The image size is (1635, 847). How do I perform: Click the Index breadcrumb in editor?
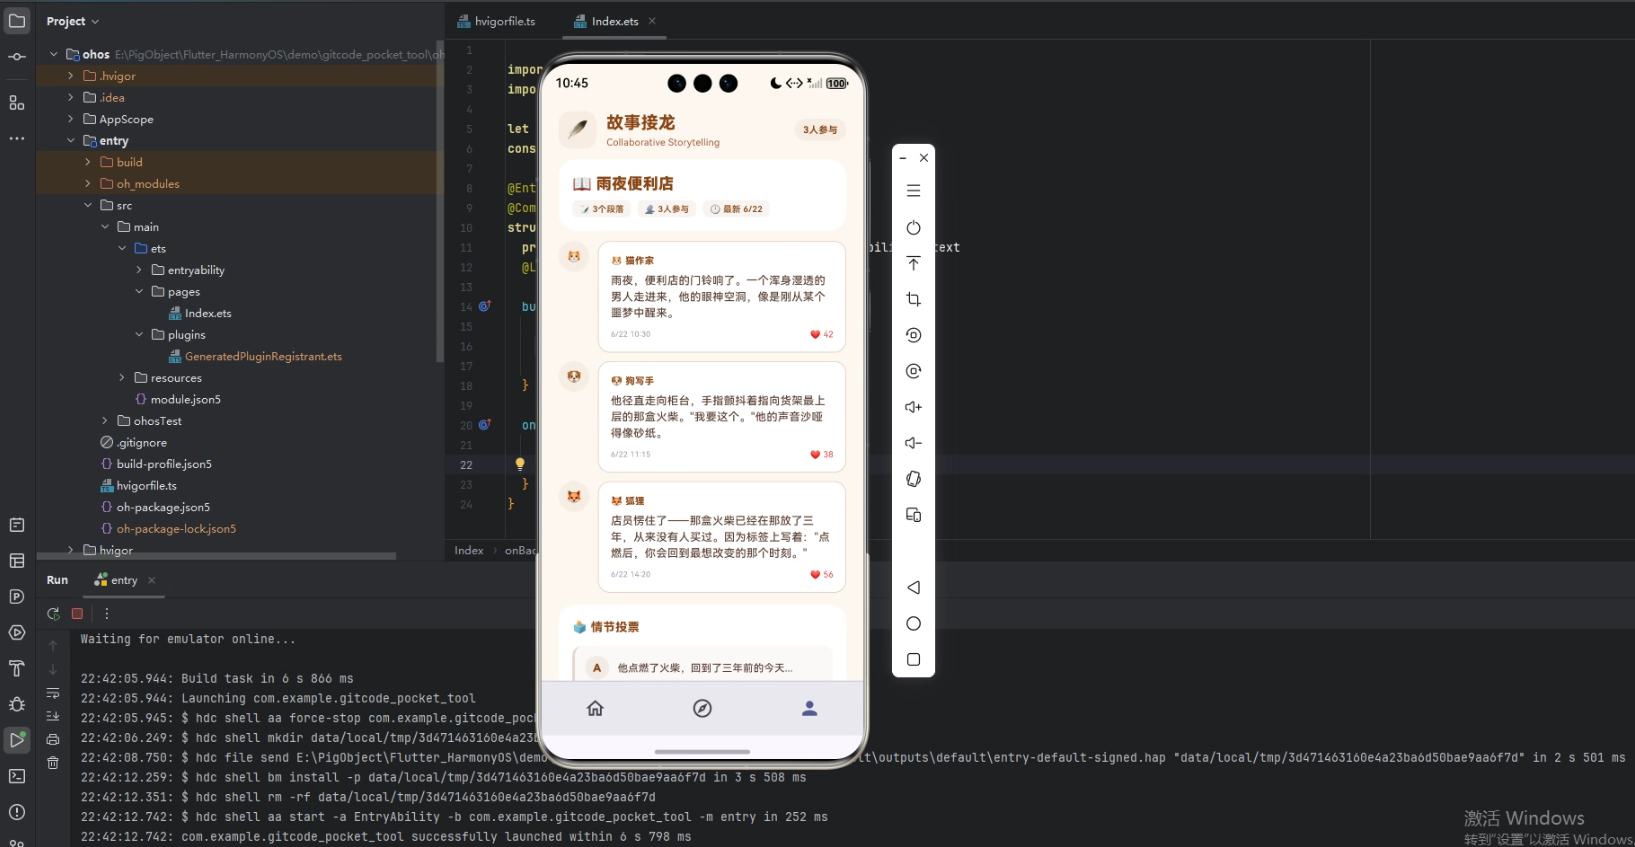click(469, 551)
